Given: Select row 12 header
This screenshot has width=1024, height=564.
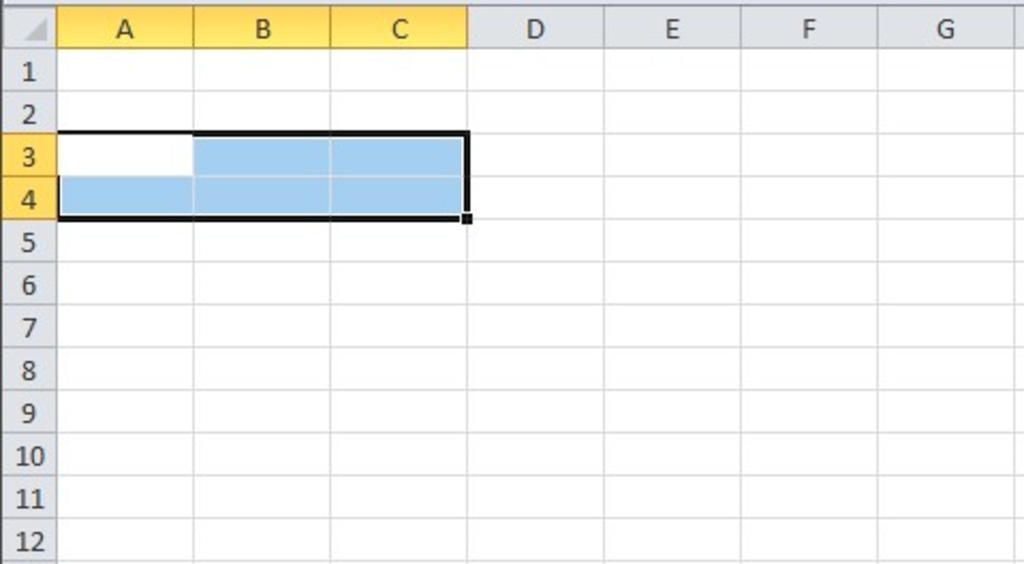Looking at the screenshot, I should 28,541.
